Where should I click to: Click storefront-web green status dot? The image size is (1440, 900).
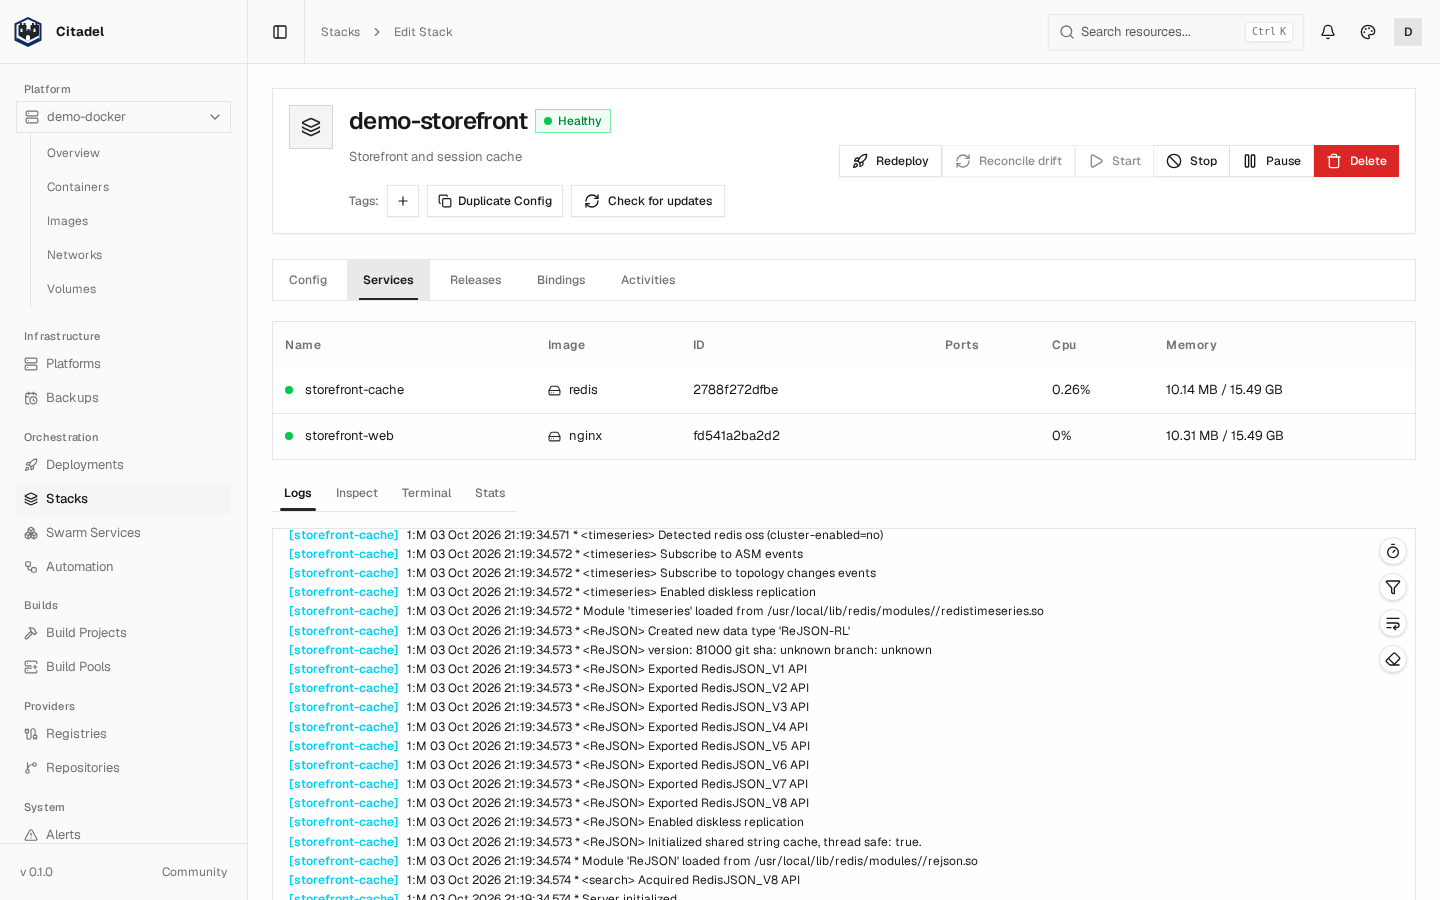coord(289,436)
